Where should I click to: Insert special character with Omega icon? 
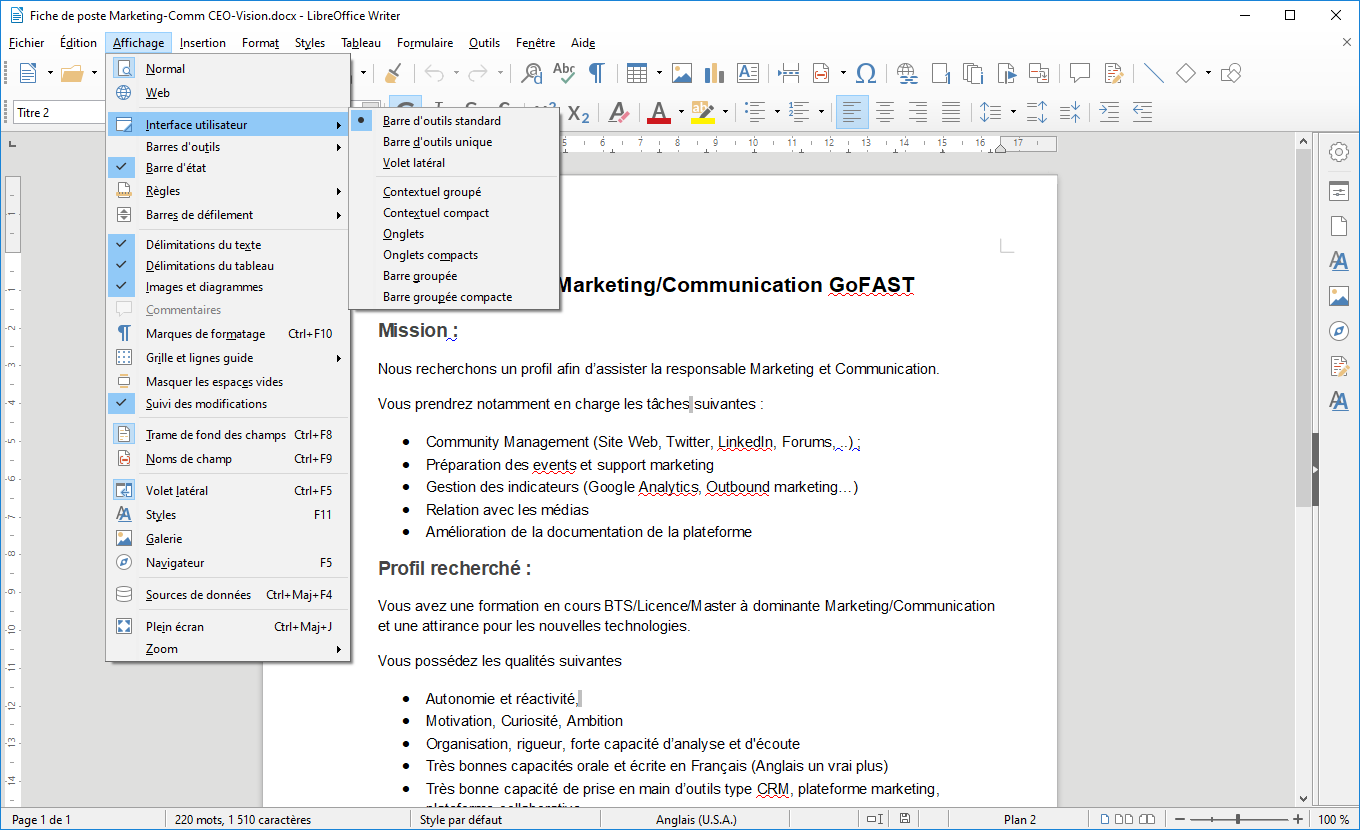(x=867, y=73)
